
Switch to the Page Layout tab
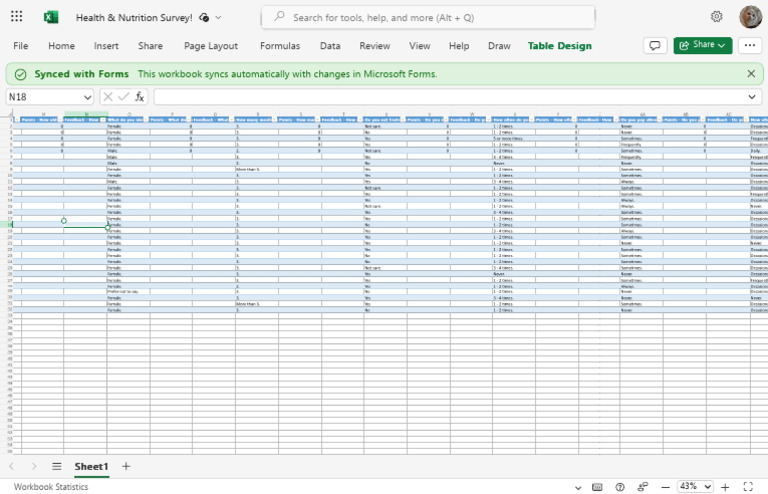coord(211,46)
